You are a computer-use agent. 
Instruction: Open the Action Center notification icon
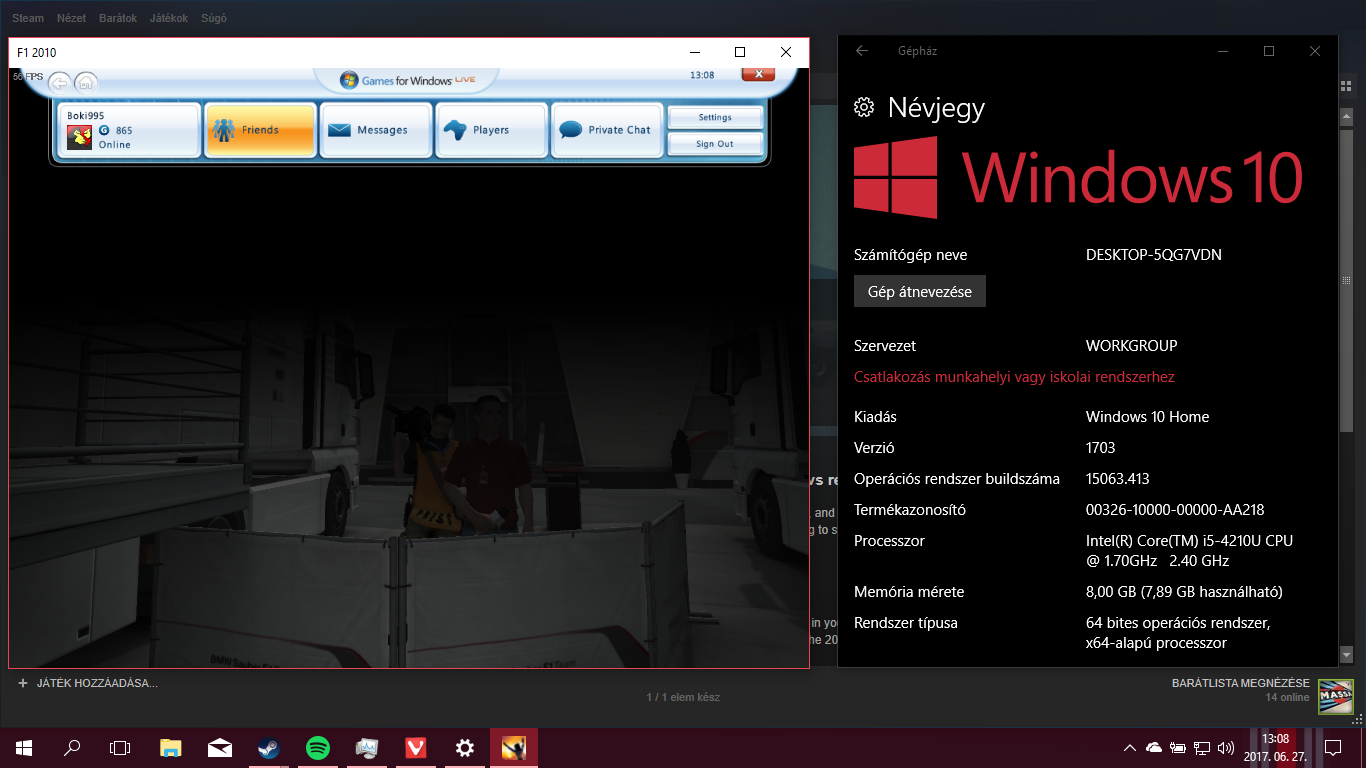point(1332,747)
